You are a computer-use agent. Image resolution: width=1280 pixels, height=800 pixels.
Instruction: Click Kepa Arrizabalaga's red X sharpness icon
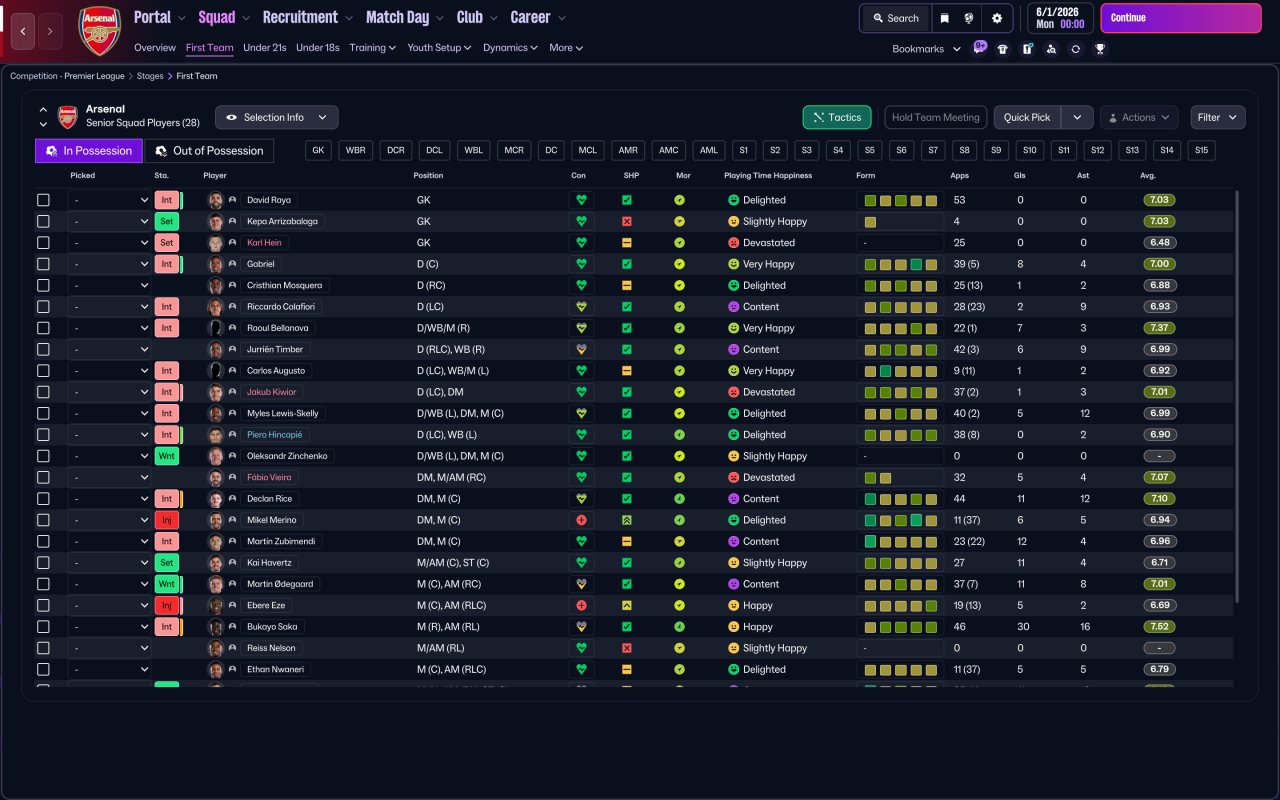pos(627,221)
